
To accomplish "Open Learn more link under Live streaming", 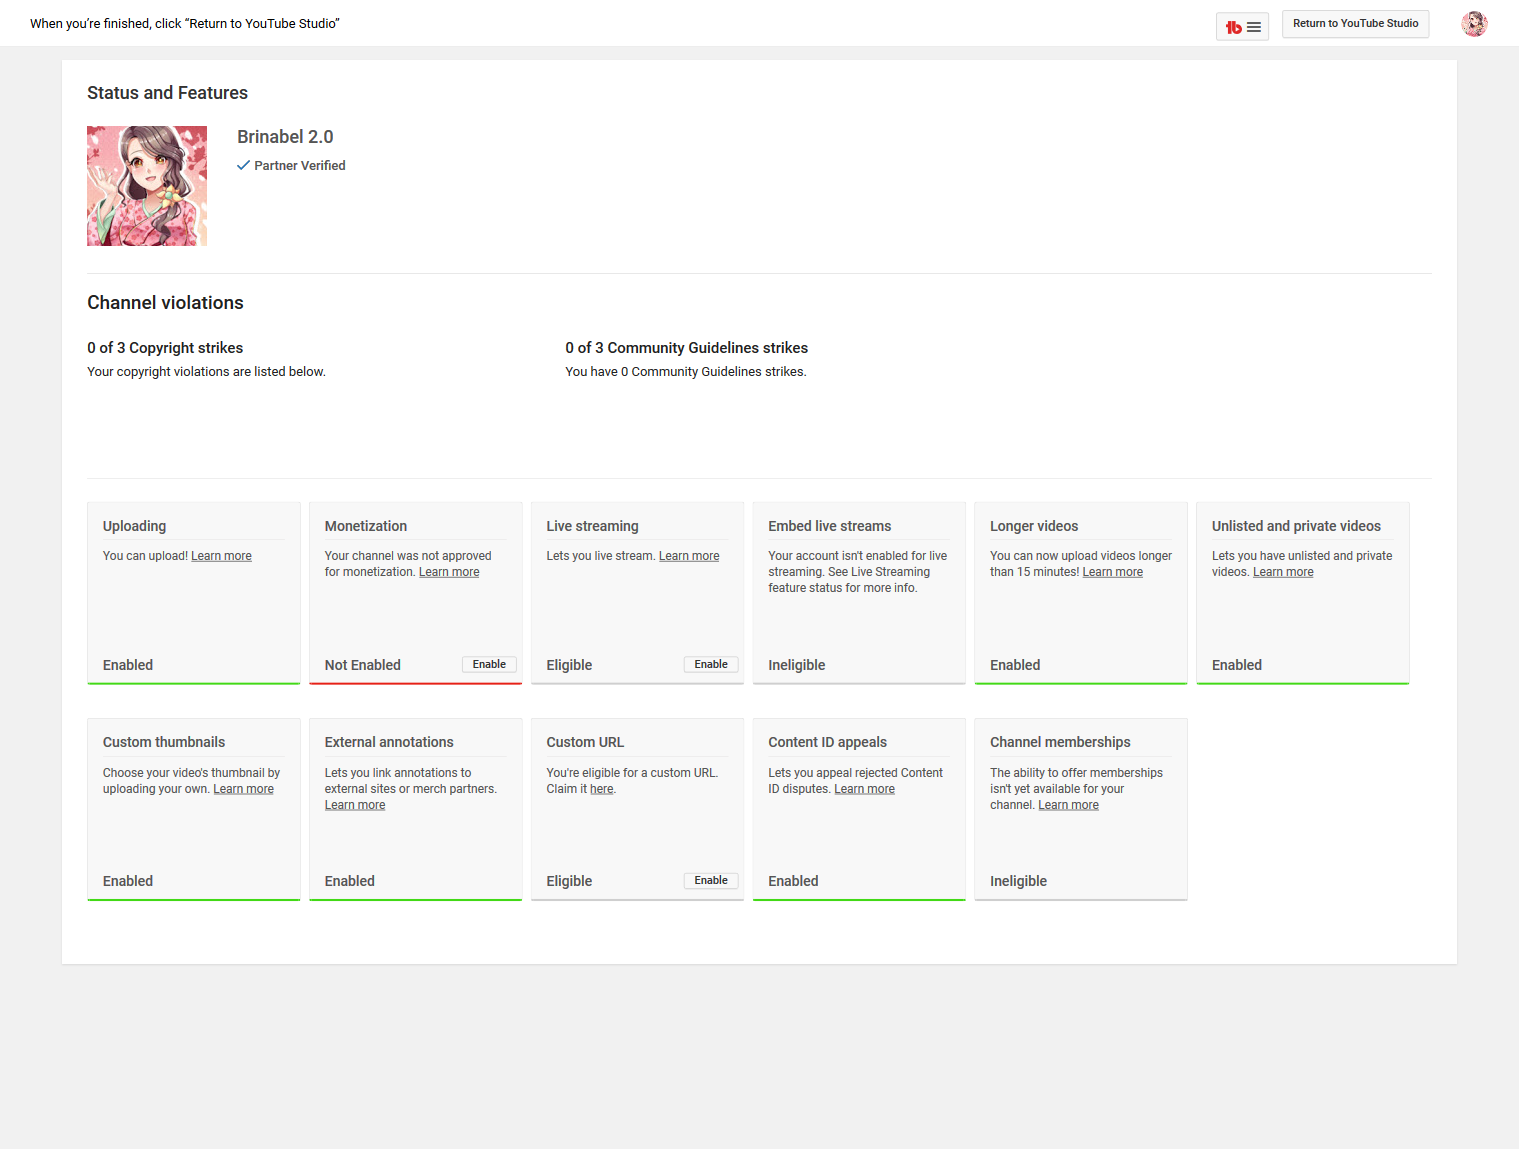I will tap(689, 556).
